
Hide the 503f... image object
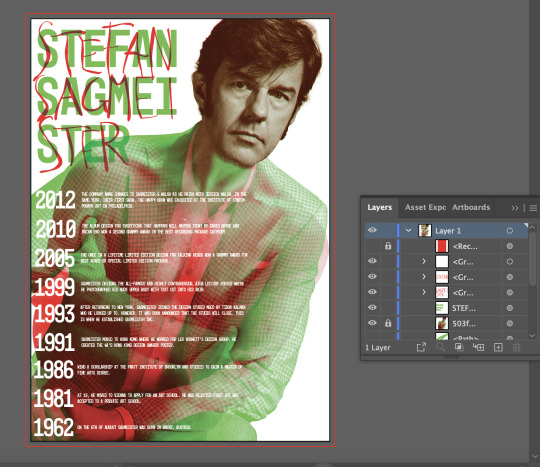coord(372,323)
